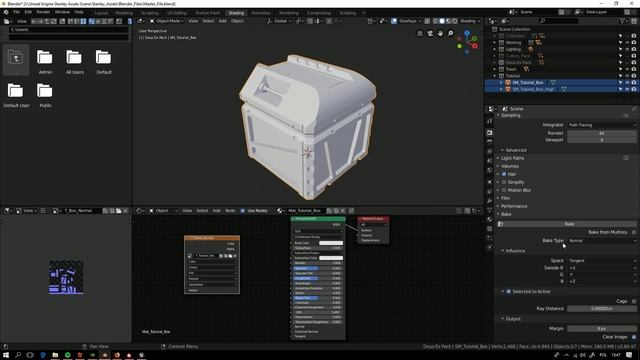Click the Base Color swatch in Principled BSDF
Screen dimensions: 640x360
point(331,243)
